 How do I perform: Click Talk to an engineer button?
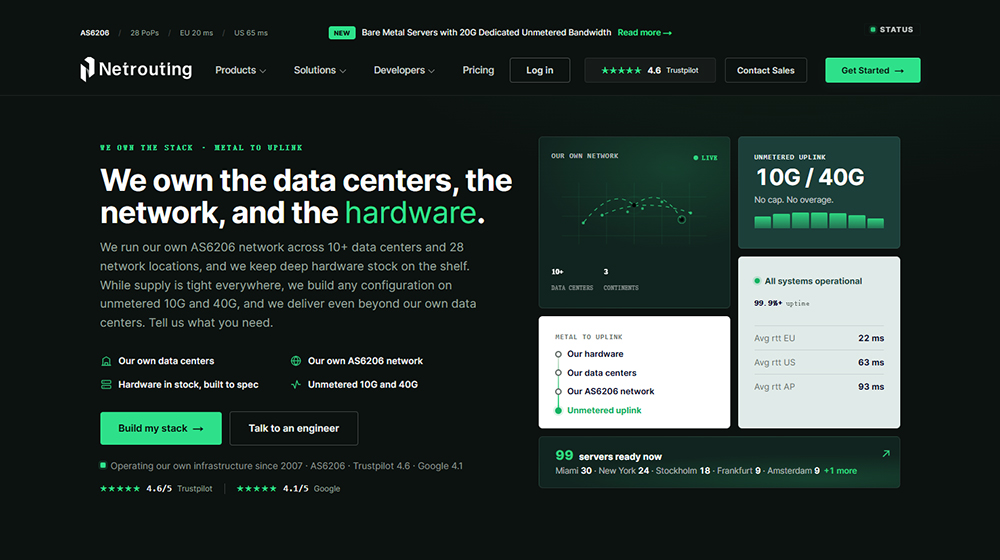(x=293, y=428)
